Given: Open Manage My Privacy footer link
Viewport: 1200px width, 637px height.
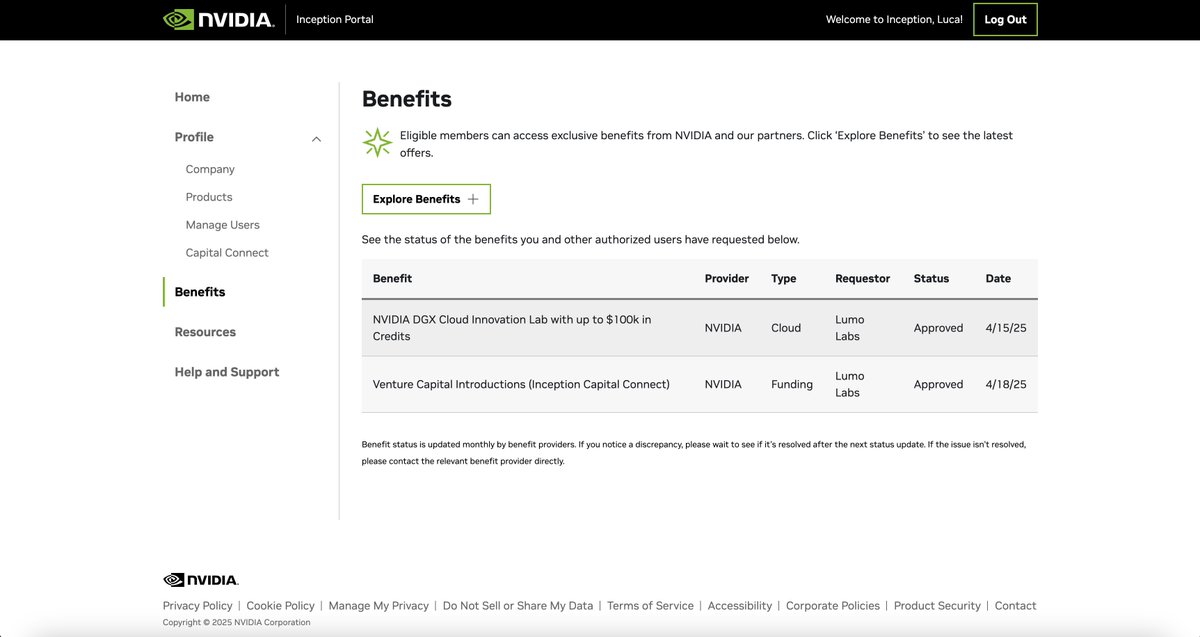Looking at the screenshot, I should [379, 606].
